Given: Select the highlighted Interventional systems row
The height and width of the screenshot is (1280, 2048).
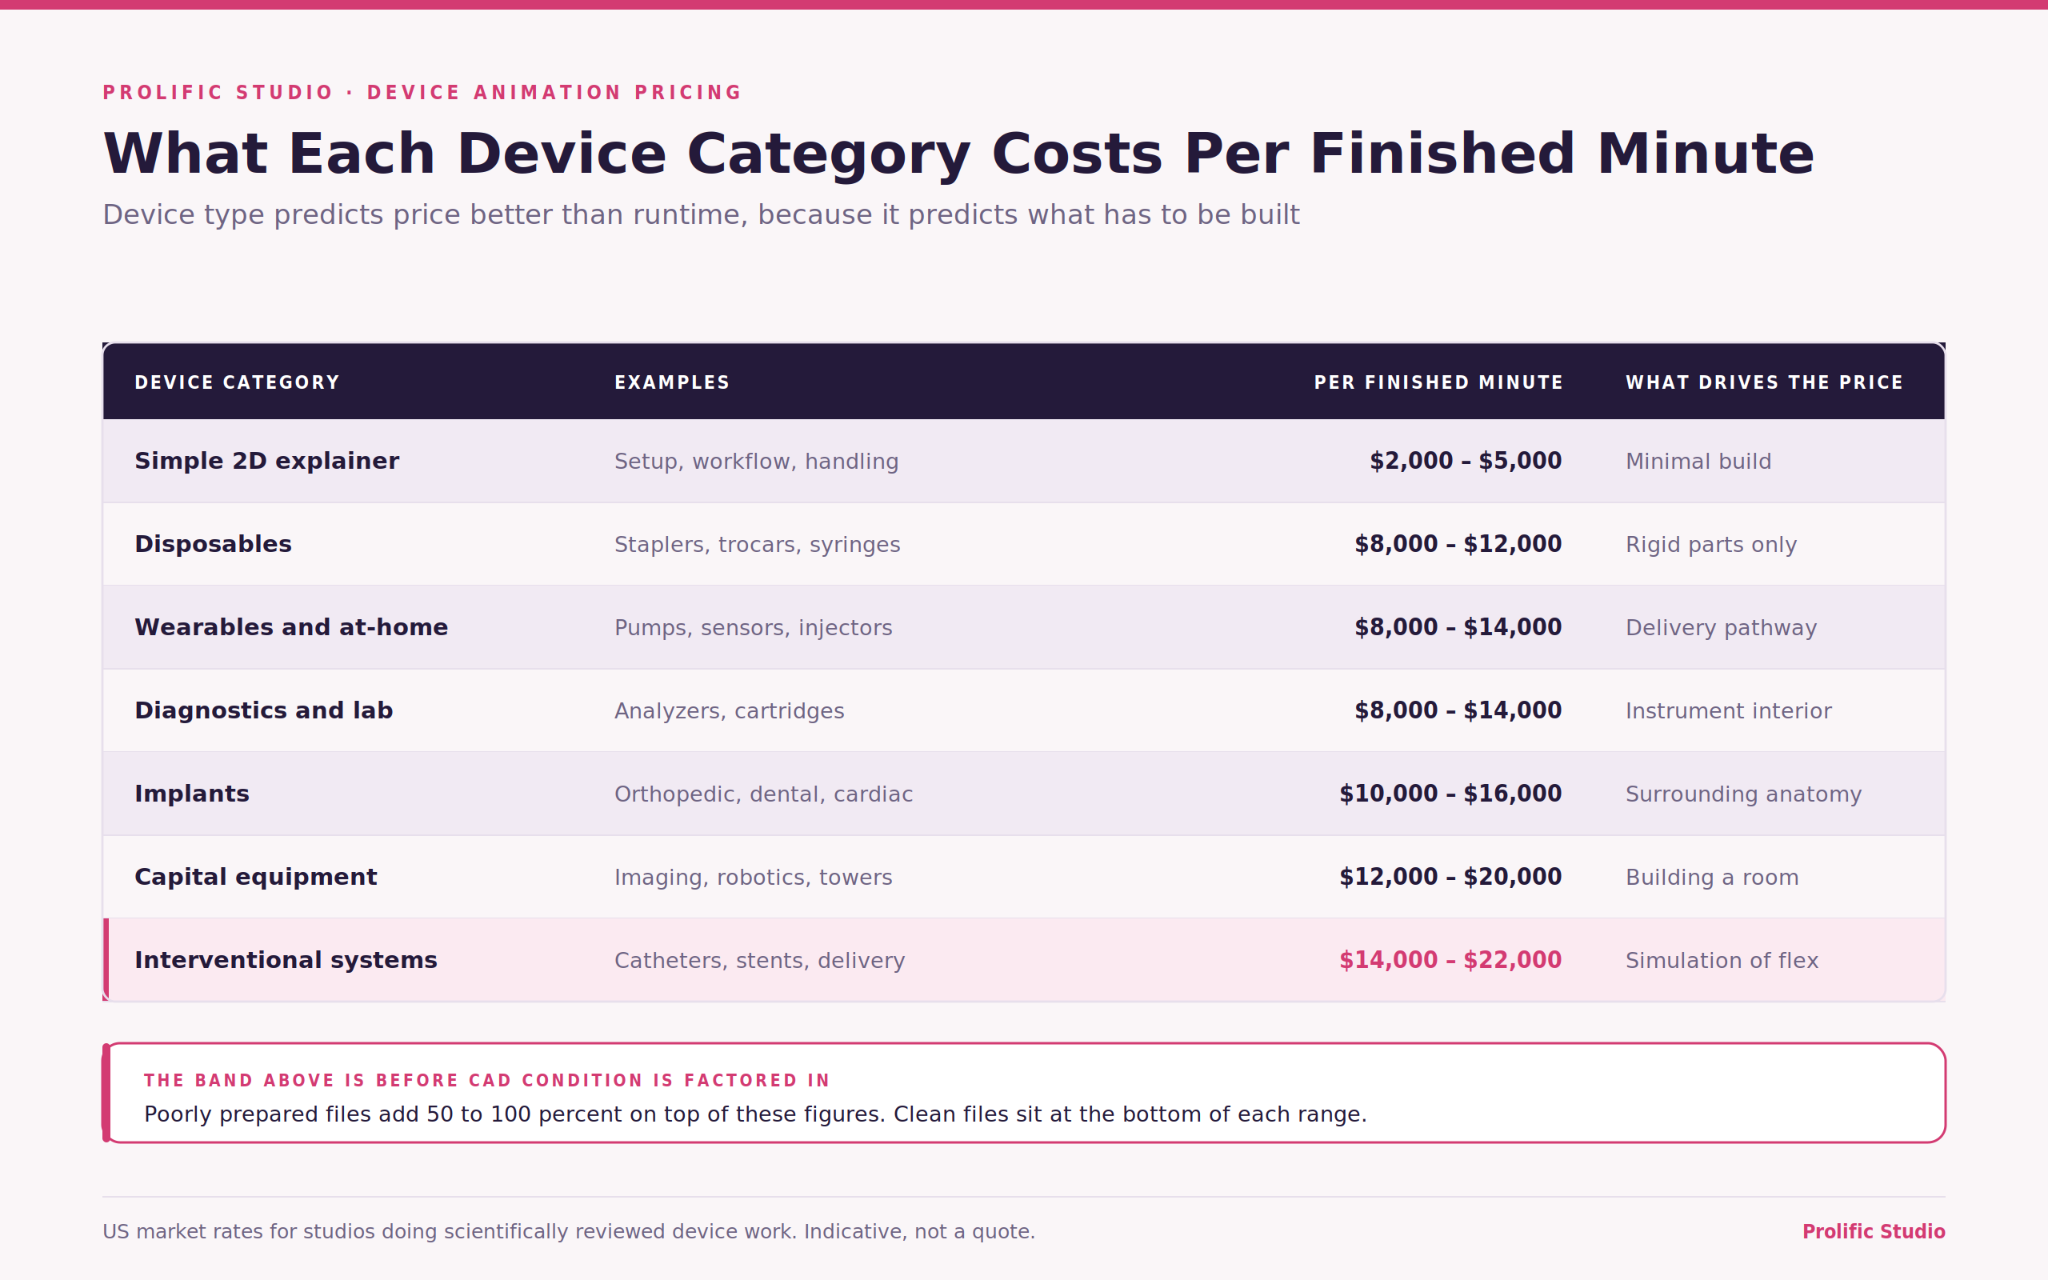Looking at the screenshot, I should (x=1024, y=960).
